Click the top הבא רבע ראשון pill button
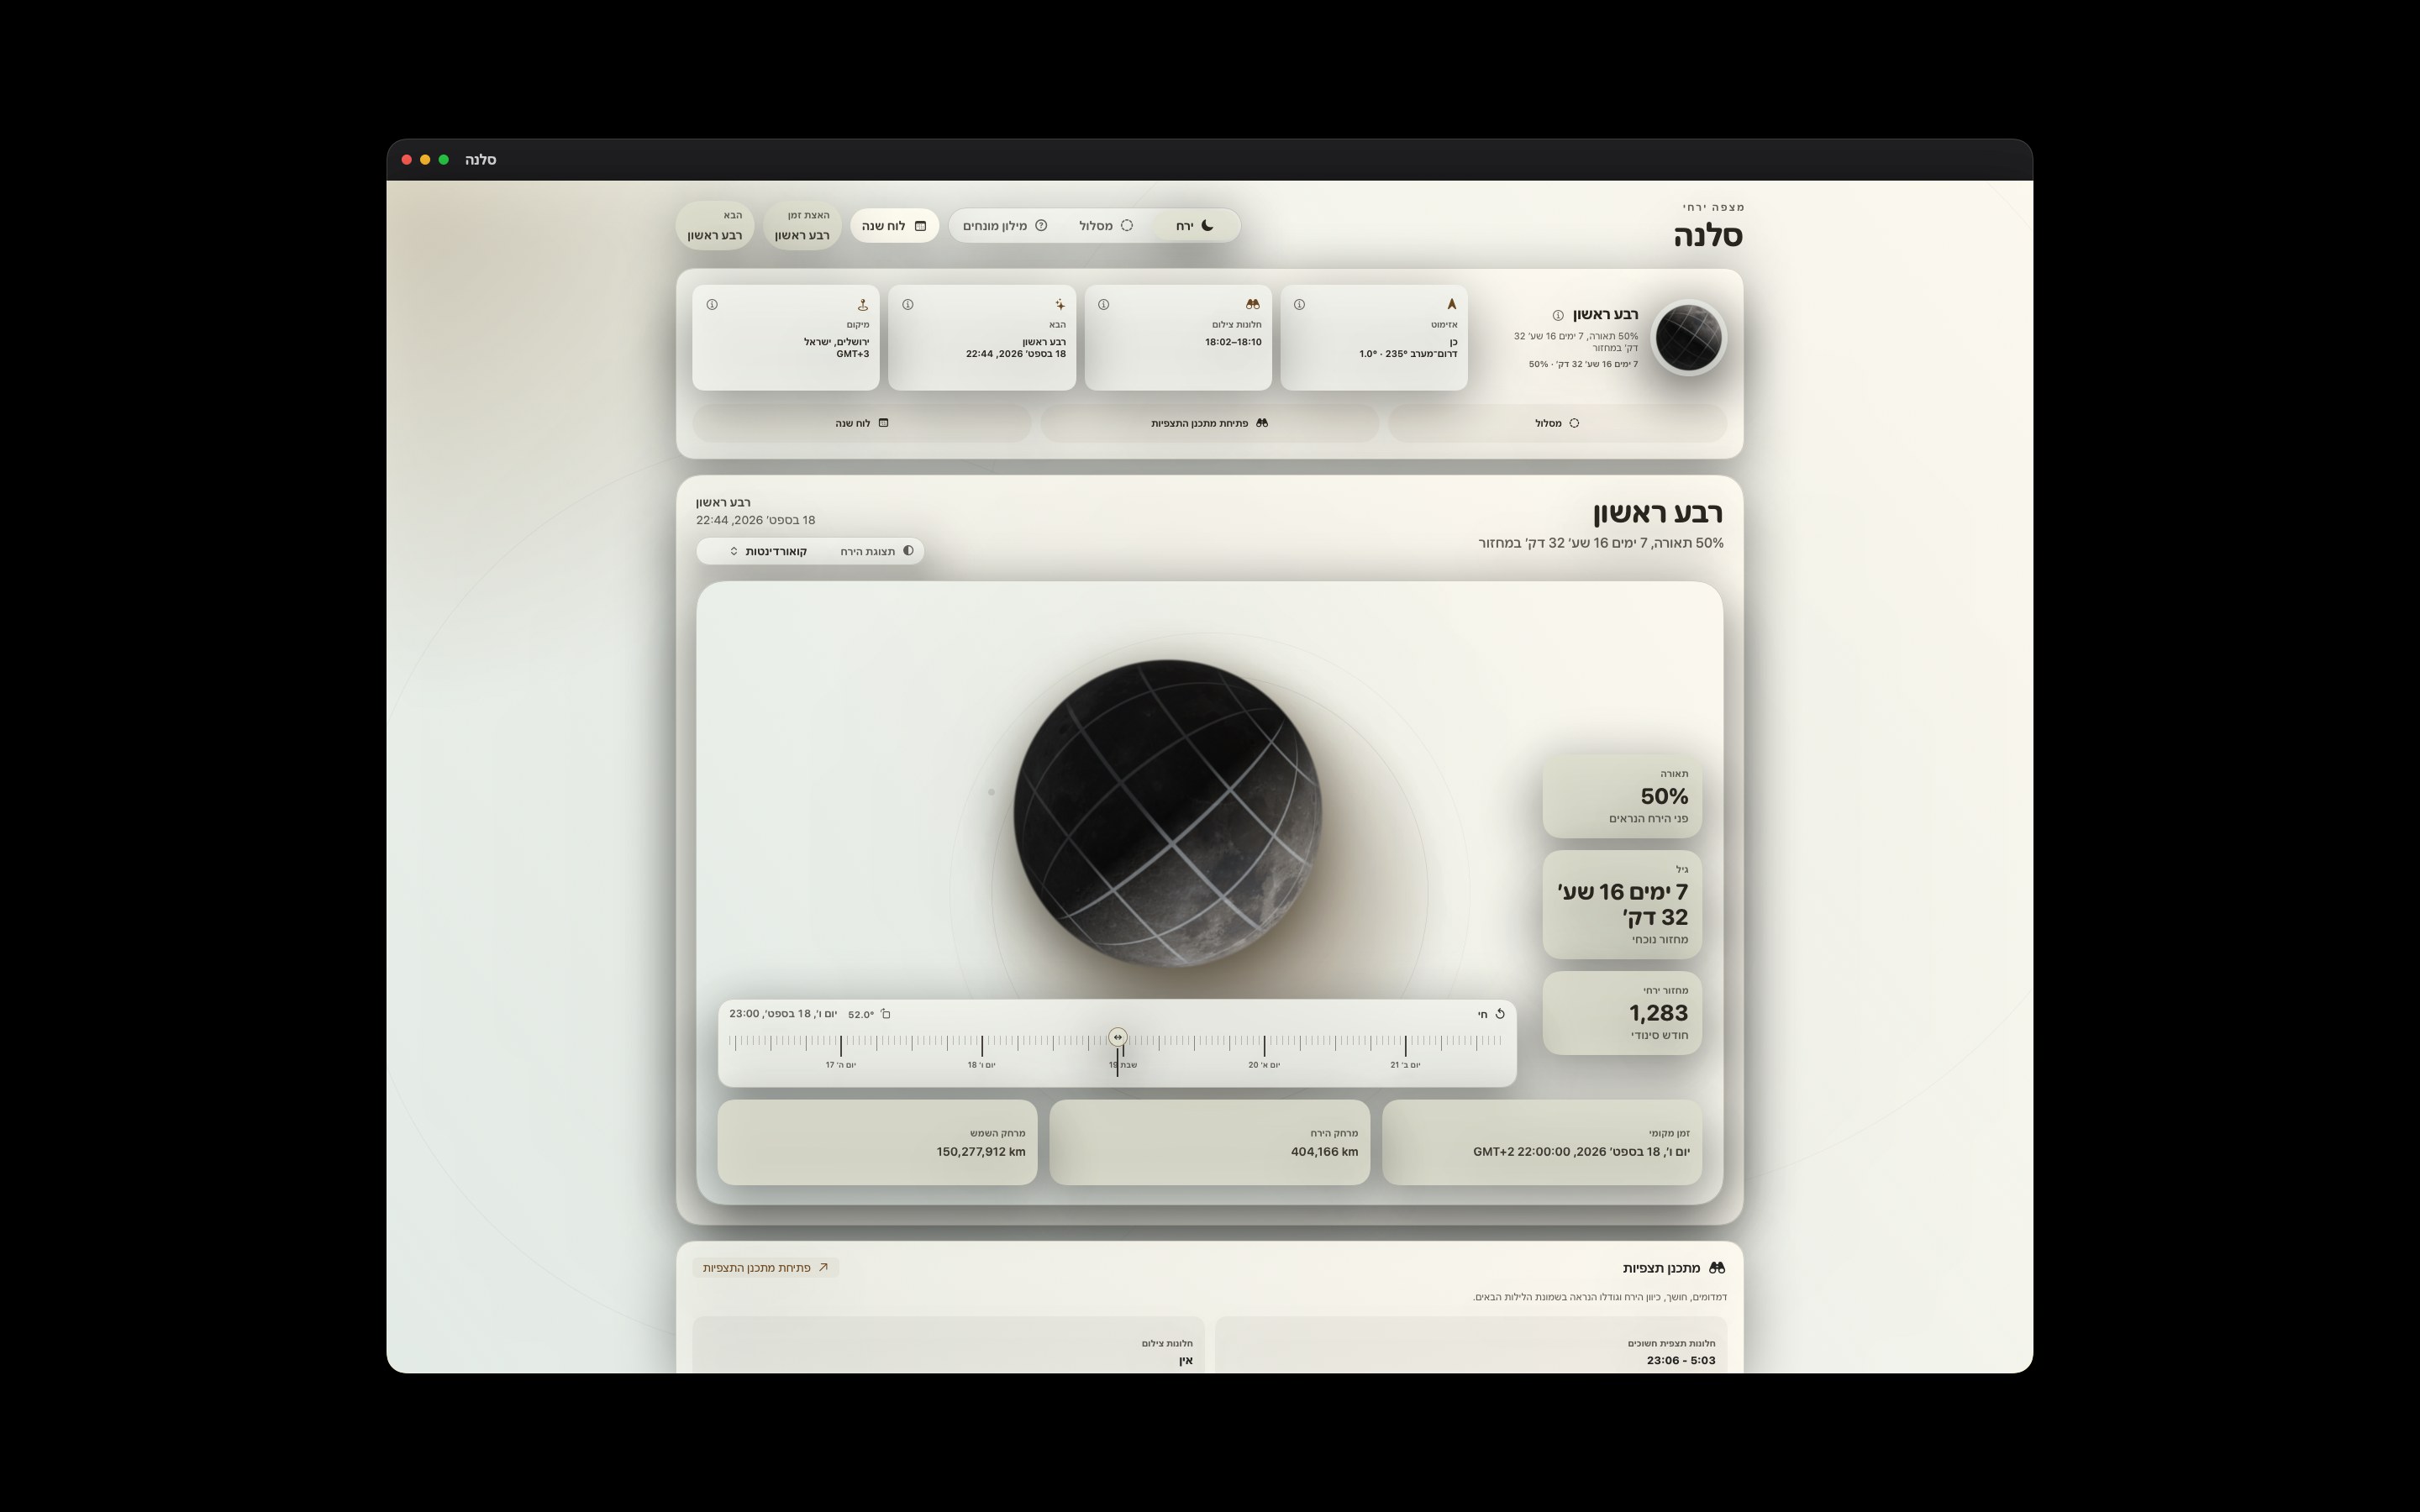This screenshot has width=2420, height=1512. [715, 226]
